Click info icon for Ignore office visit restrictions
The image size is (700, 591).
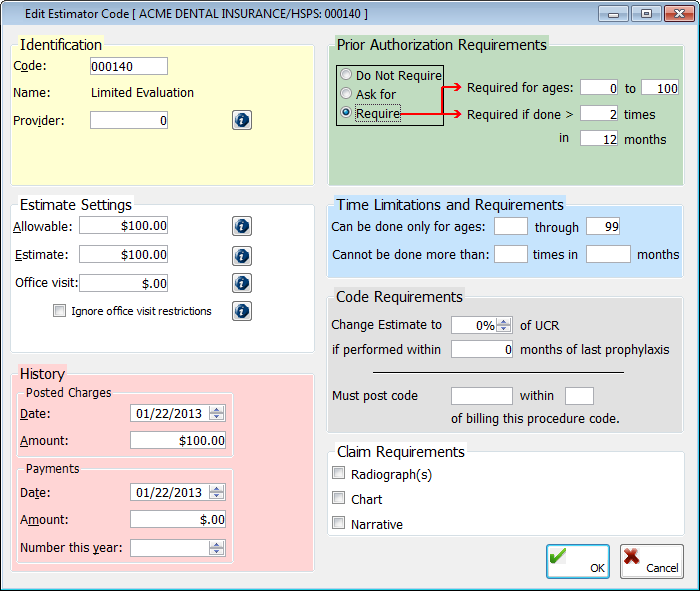click(242, 311)
